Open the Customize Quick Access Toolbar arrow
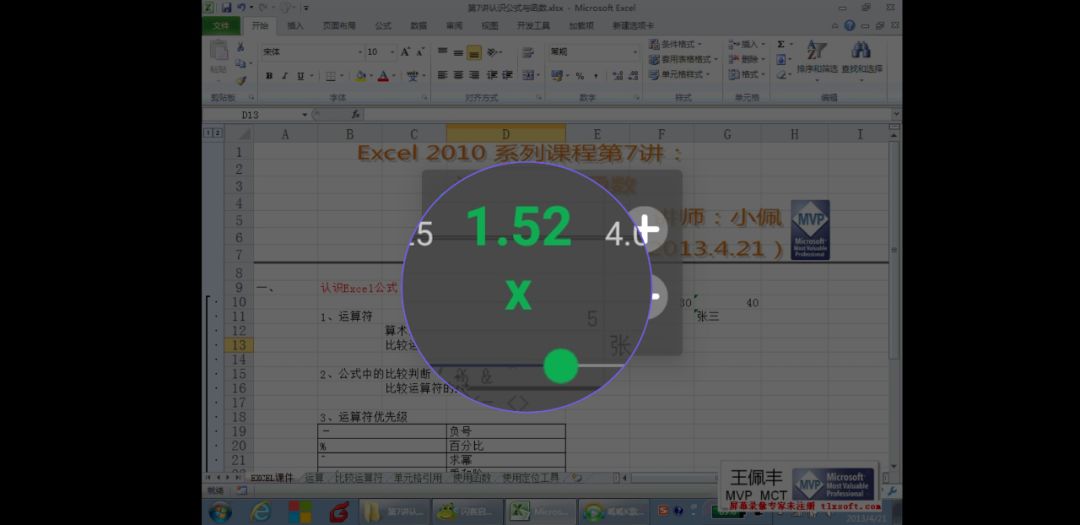 pyautogui.click(x=306, y=8)
